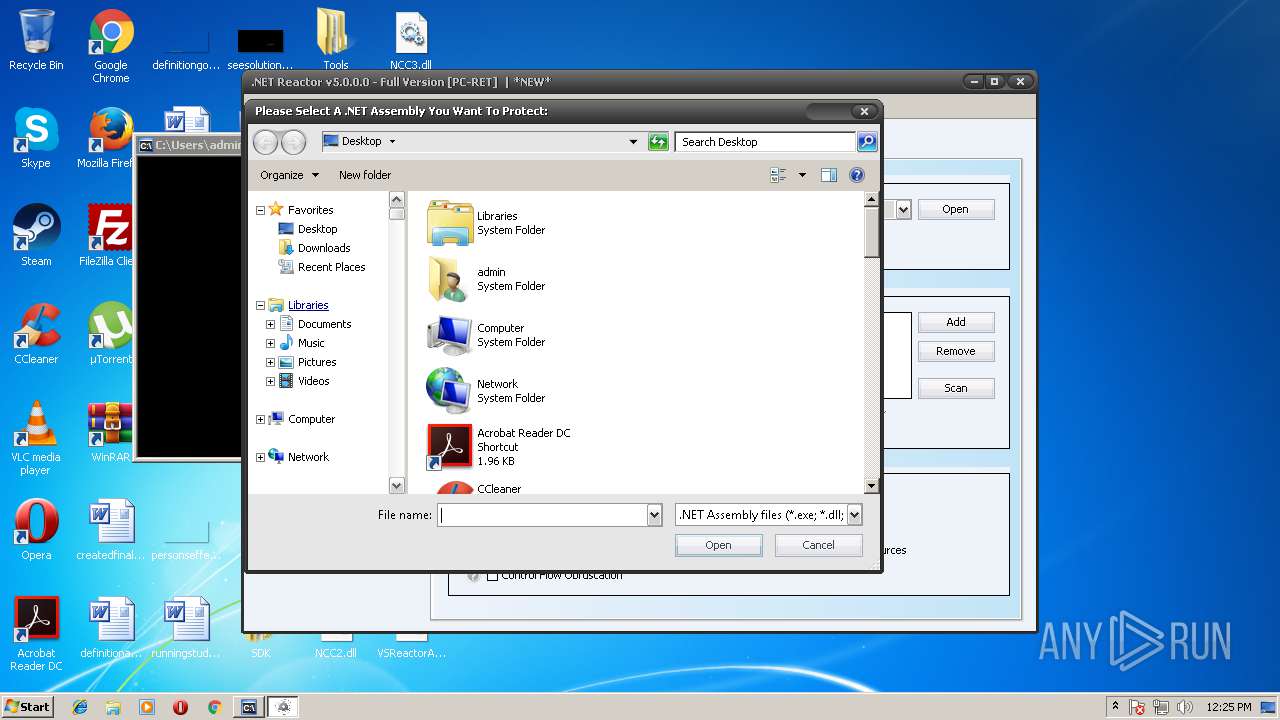Expand the Pictures library node
This screenshot has height=720, width=1280.
(x=270, y=362)
